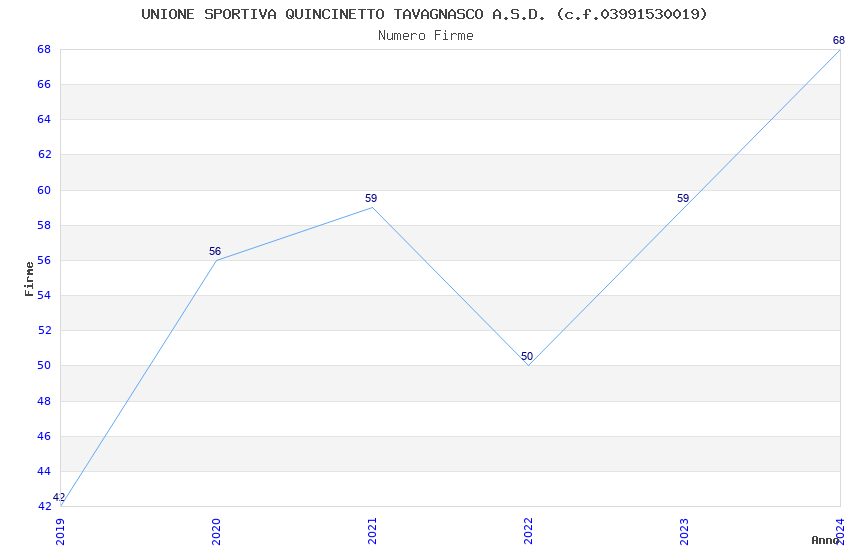Select the 2021 year label on x-axis
850x550 pixels.
(x=372, y=532)
